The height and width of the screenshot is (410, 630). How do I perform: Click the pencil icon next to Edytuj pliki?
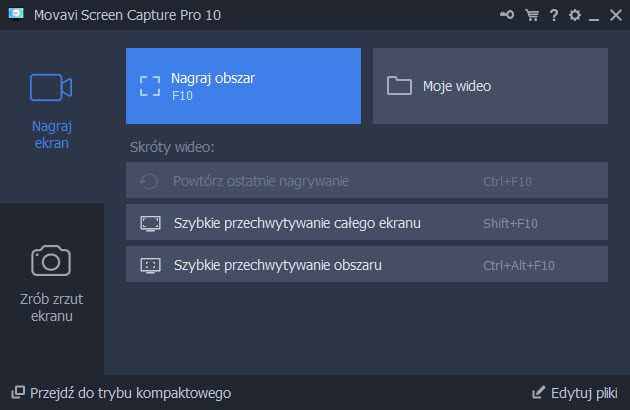point(540,393)
